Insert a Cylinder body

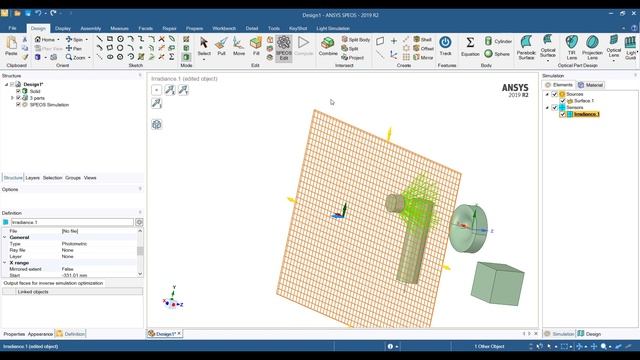click(498, 41)
